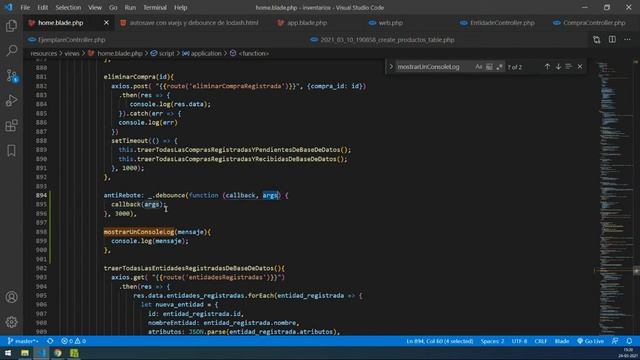Open the Bookmarks view icon
This screenshot has width=640, height=360.
click(x=11, y=151)
